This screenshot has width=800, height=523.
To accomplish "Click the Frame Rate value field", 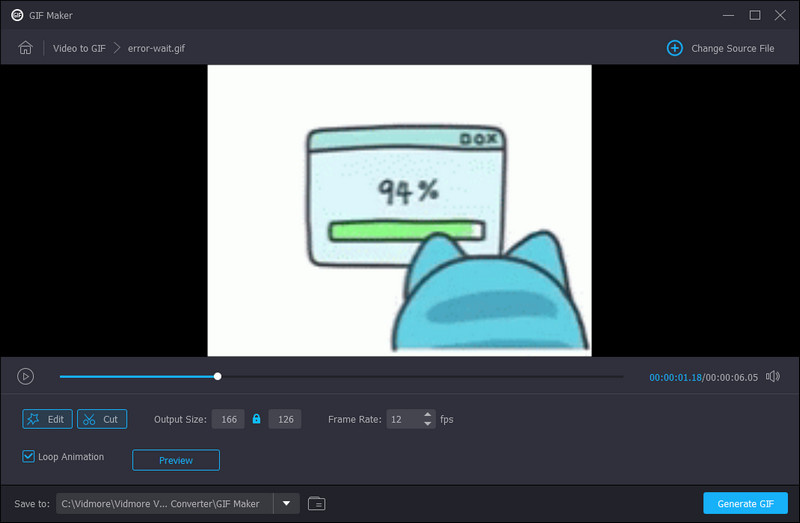I will [x=404, y=419].
